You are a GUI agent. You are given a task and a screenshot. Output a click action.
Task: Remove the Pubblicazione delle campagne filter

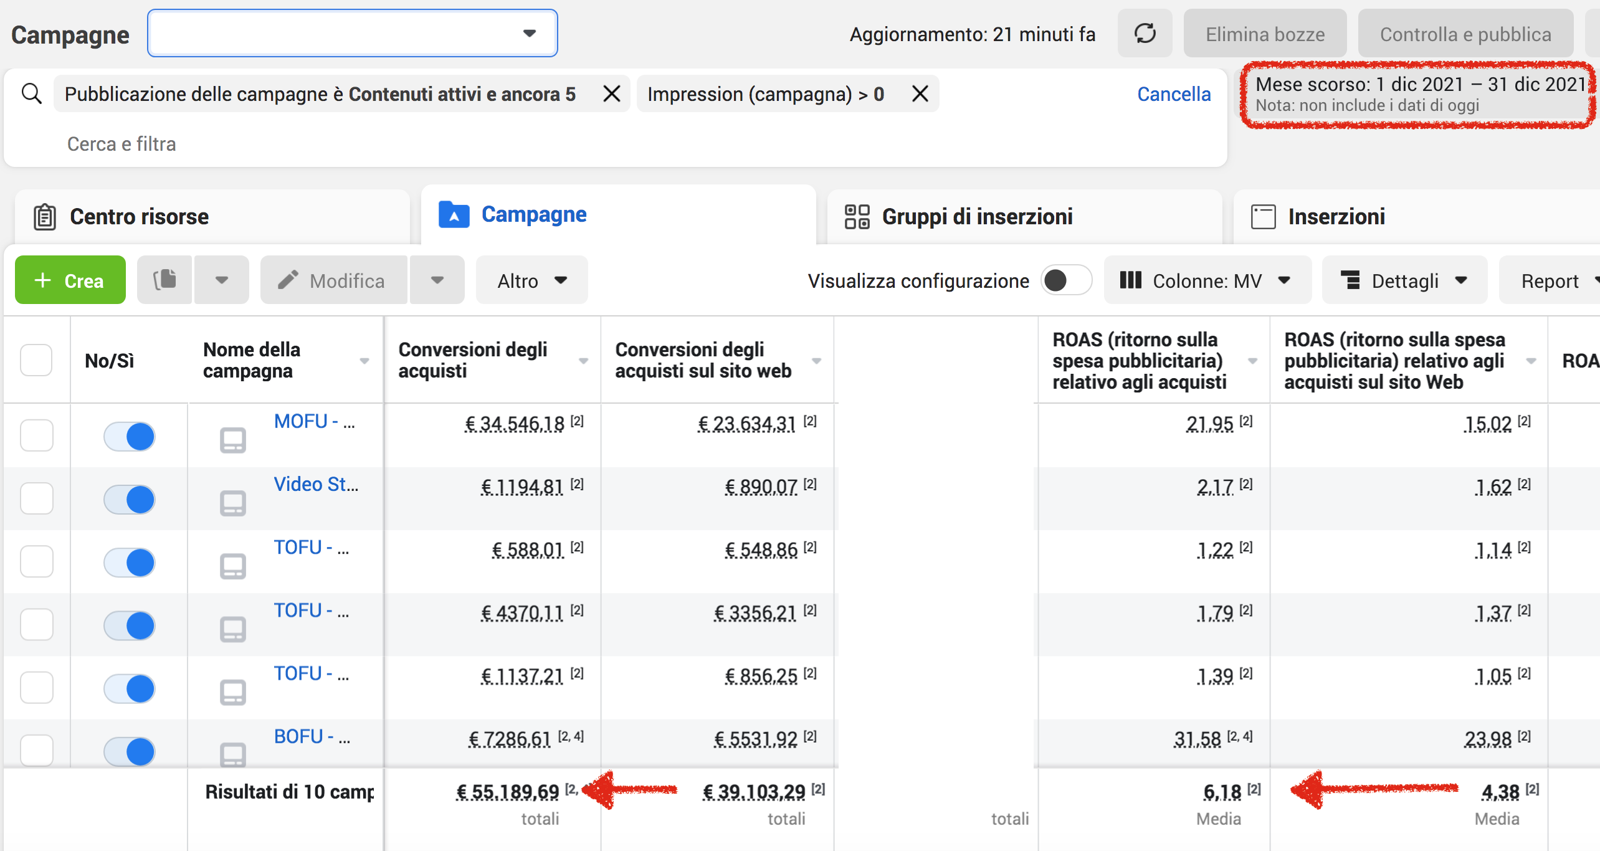click(612, 94)
